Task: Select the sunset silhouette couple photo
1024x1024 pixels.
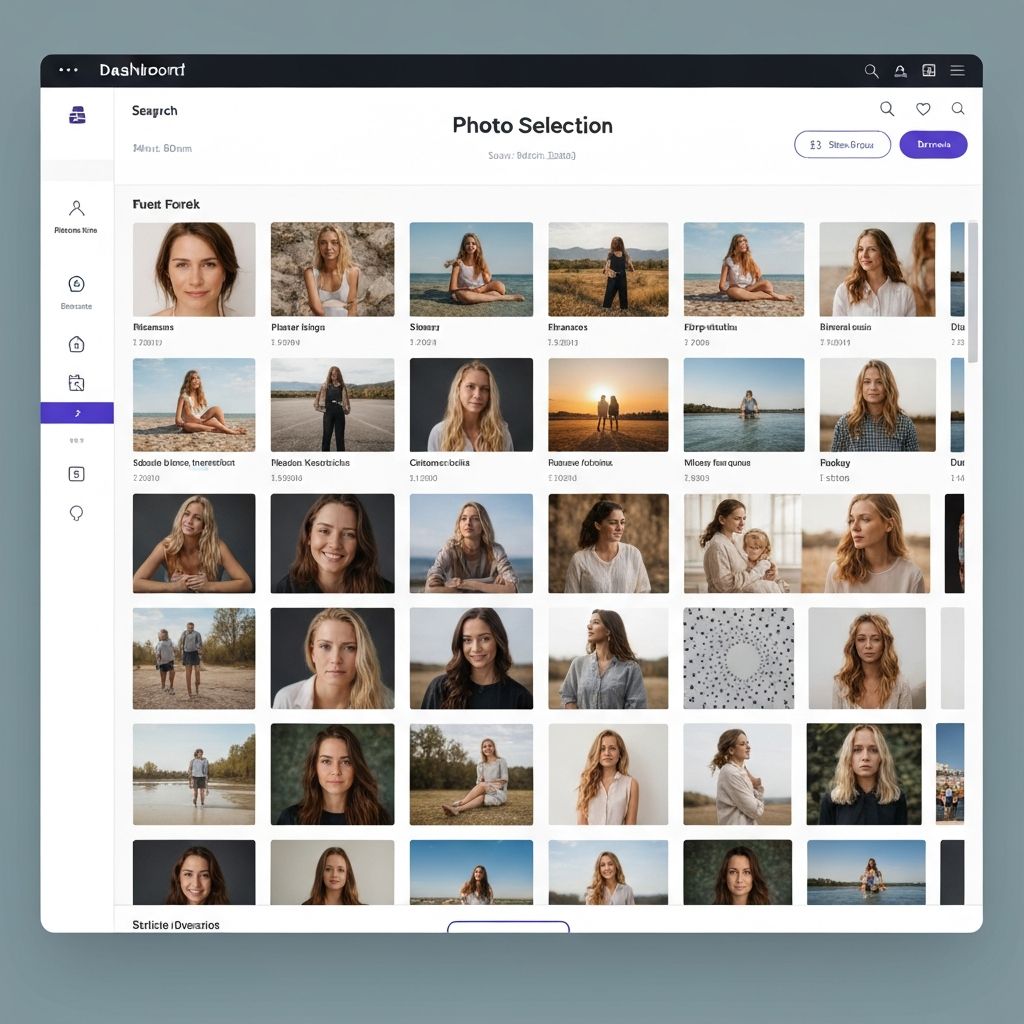Action: click(x=608, y=404)
